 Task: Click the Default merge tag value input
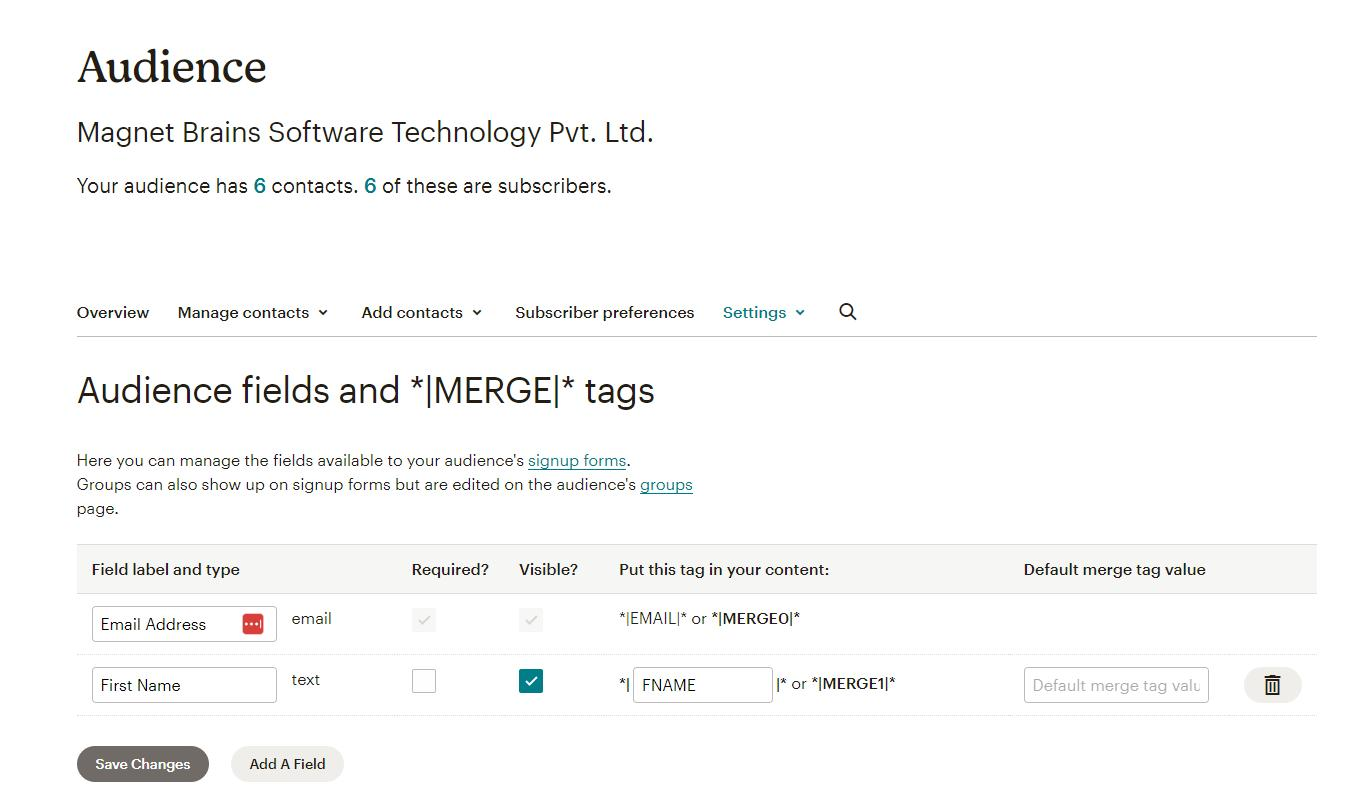[x=1116, y=685]
